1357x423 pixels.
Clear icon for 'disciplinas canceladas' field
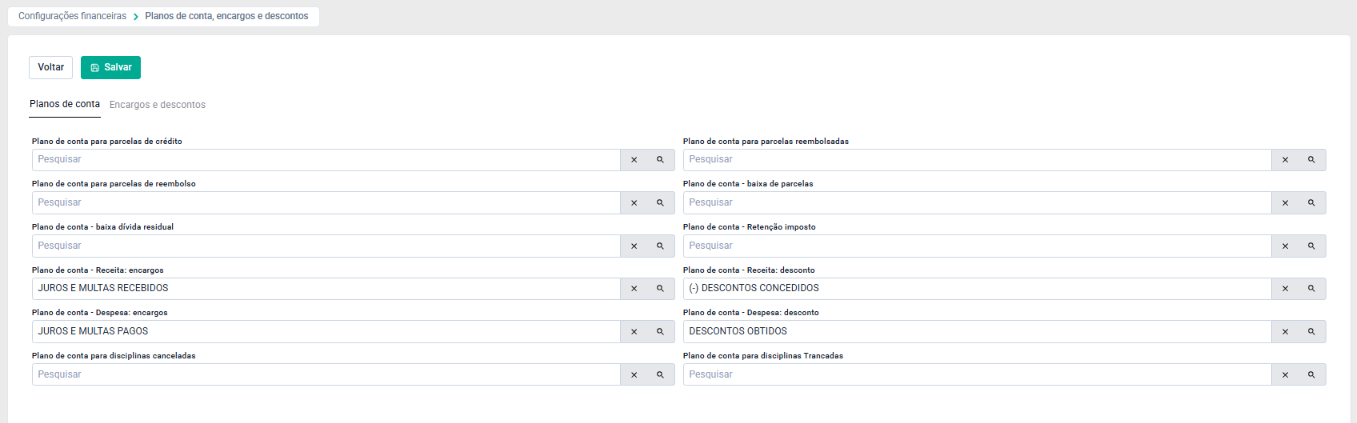pyautogui.click(x=634, y=375)
